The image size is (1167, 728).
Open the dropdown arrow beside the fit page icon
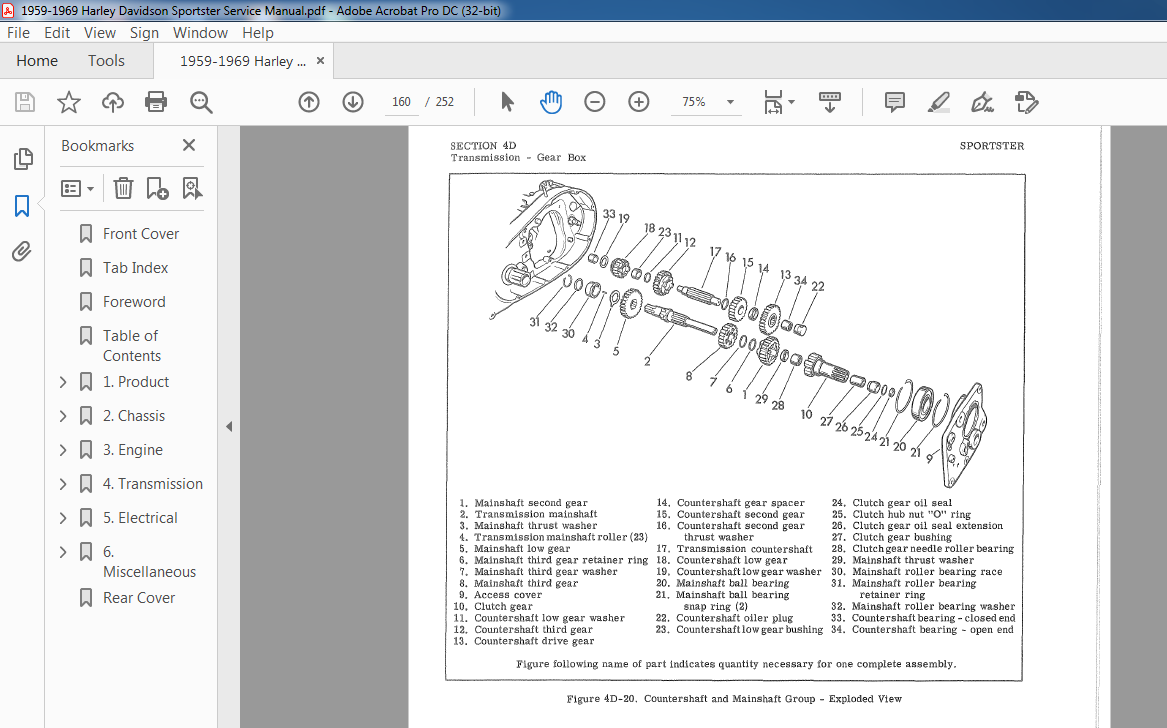point(792,102)
